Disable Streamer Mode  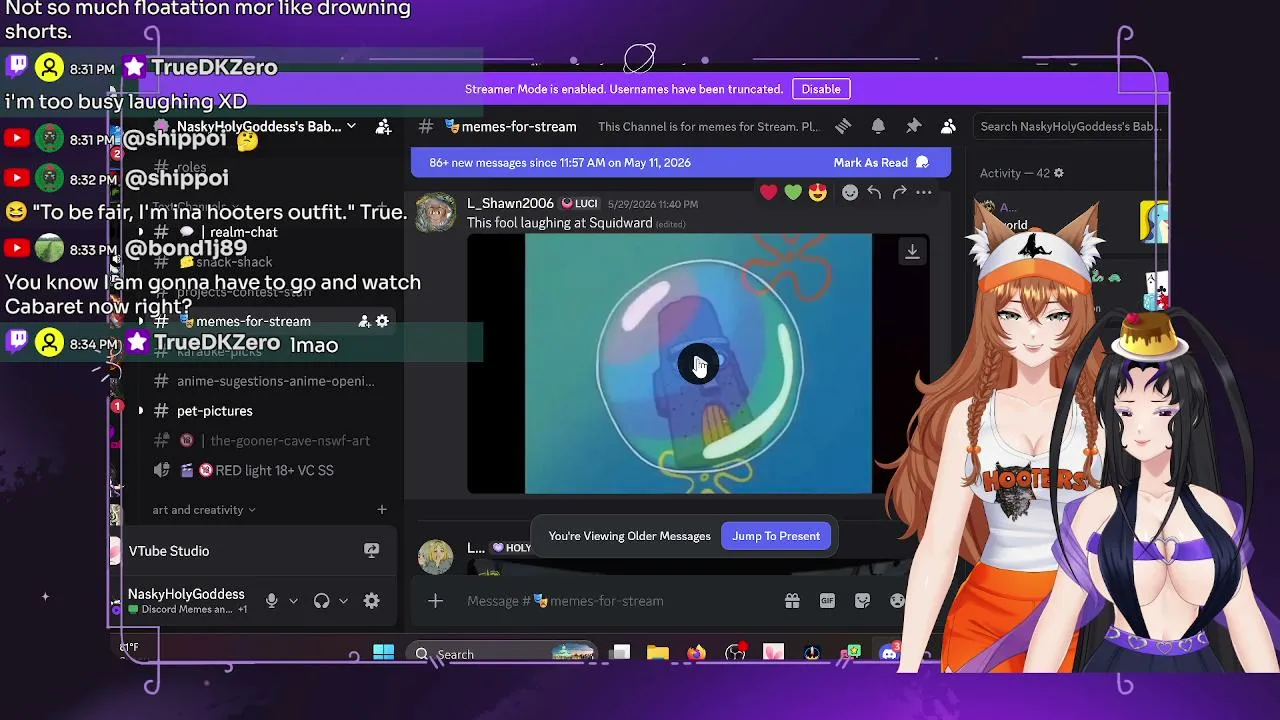coord(821,89)
